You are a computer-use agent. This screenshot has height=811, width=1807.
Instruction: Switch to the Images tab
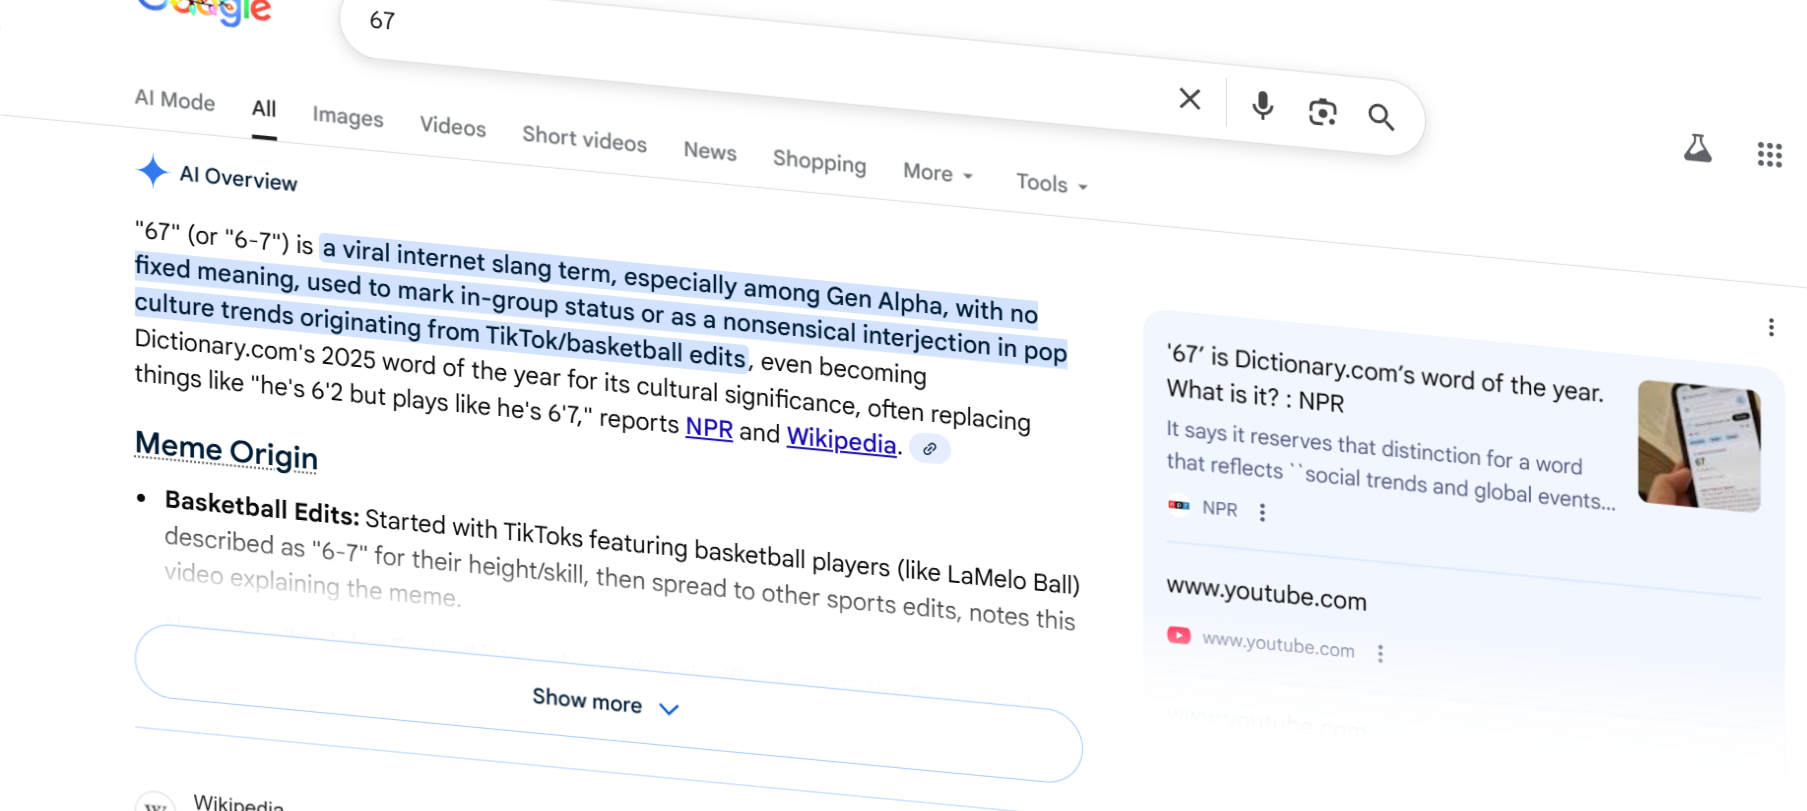click(347, 117)
